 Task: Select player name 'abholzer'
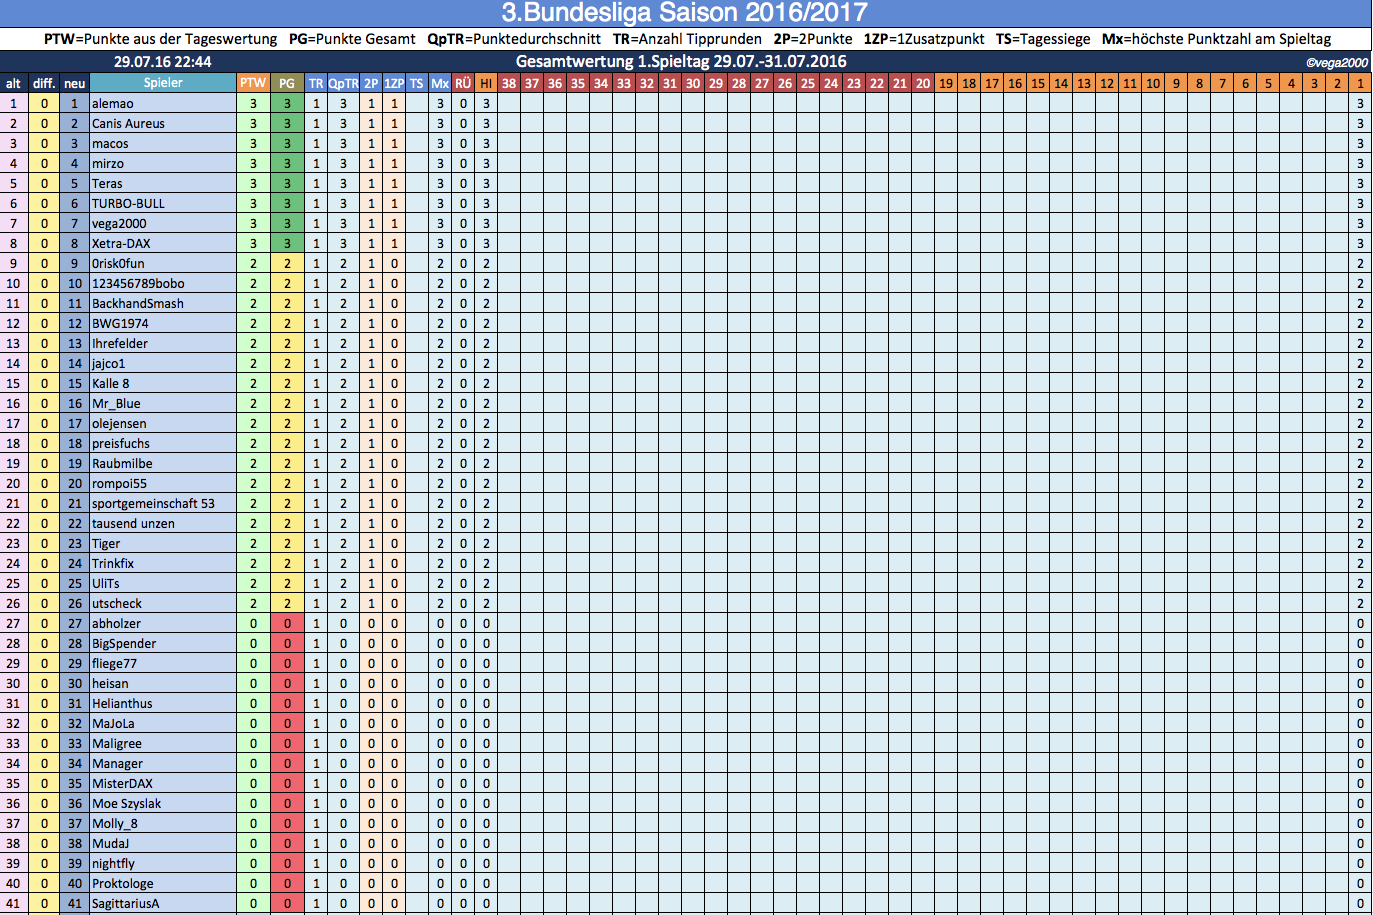pos(116,623)
